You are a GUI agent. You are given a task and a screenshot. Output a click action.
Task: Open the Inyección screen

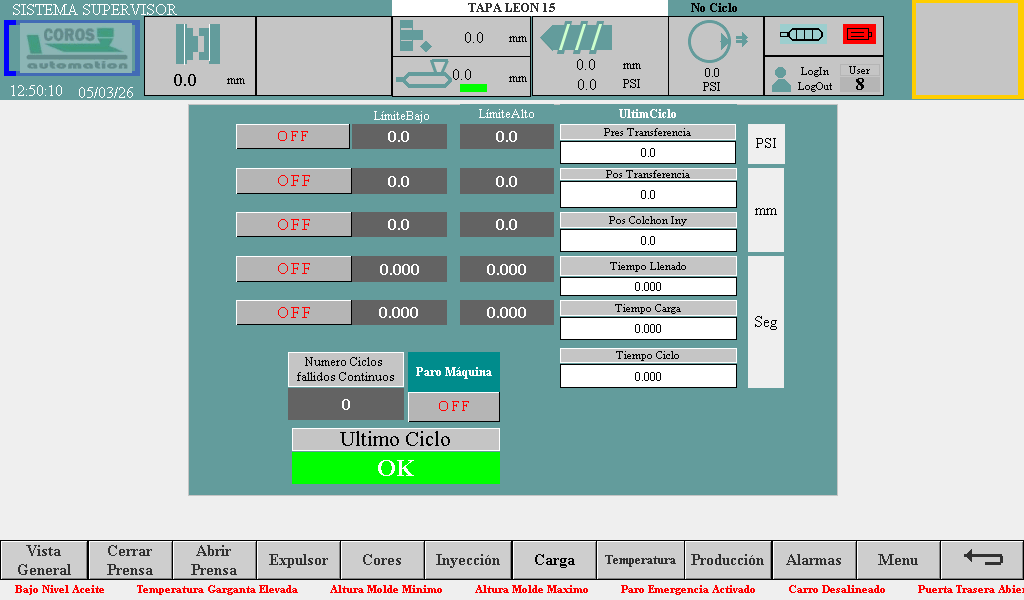tap(467, 560)
